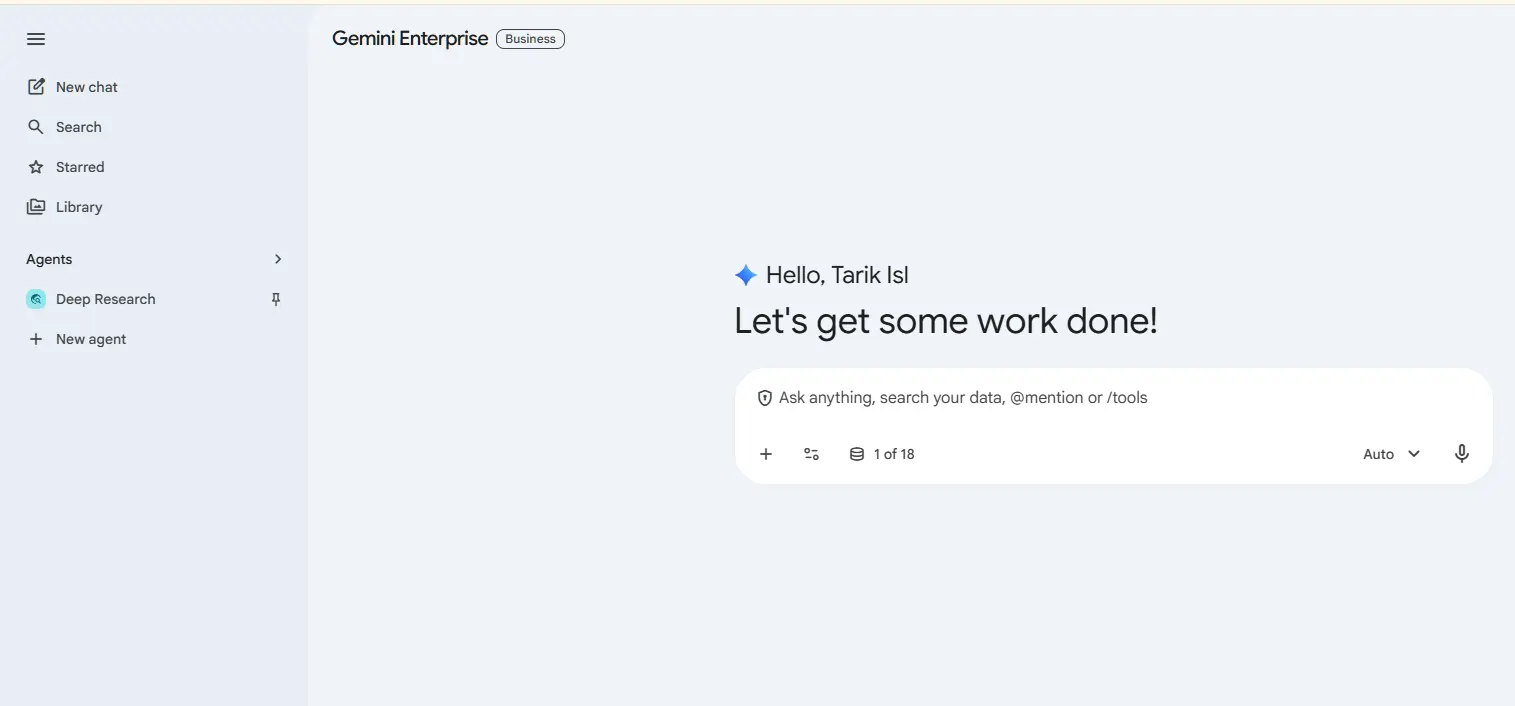Add attachment with the plus icon in prompt box
1515x706 pixels.
[766, 454]
